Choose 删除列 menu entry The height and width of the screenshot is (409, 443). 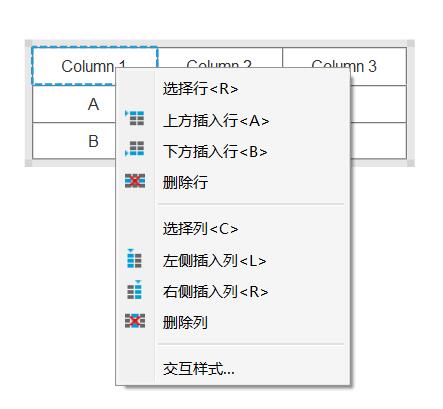pyautogui.click(x=233, y=322)
